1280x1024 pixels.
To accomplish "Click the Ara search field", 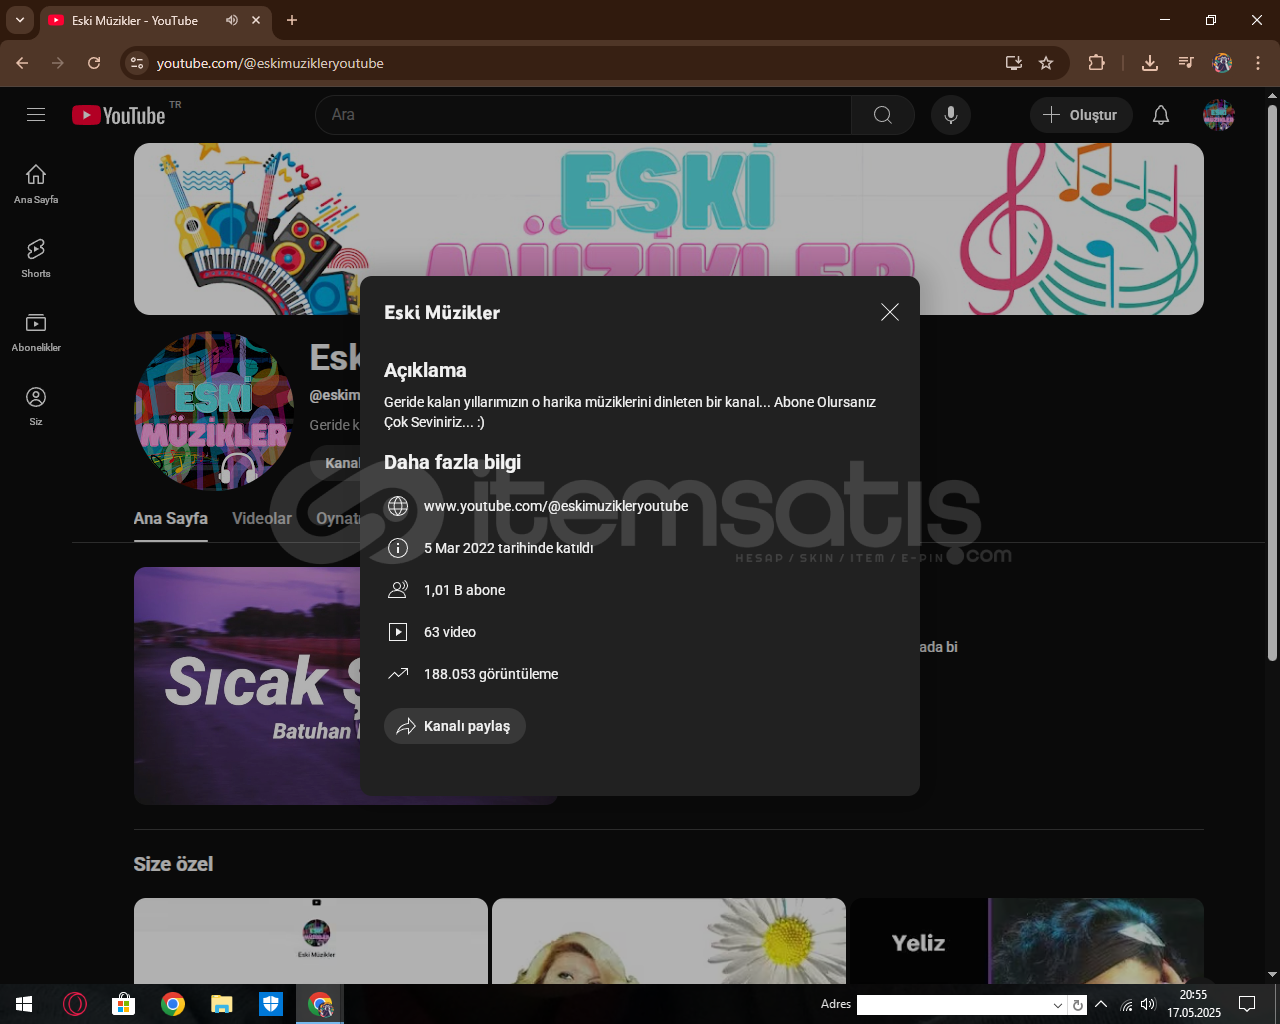I will pyautogui.click(x=584, y=115).
